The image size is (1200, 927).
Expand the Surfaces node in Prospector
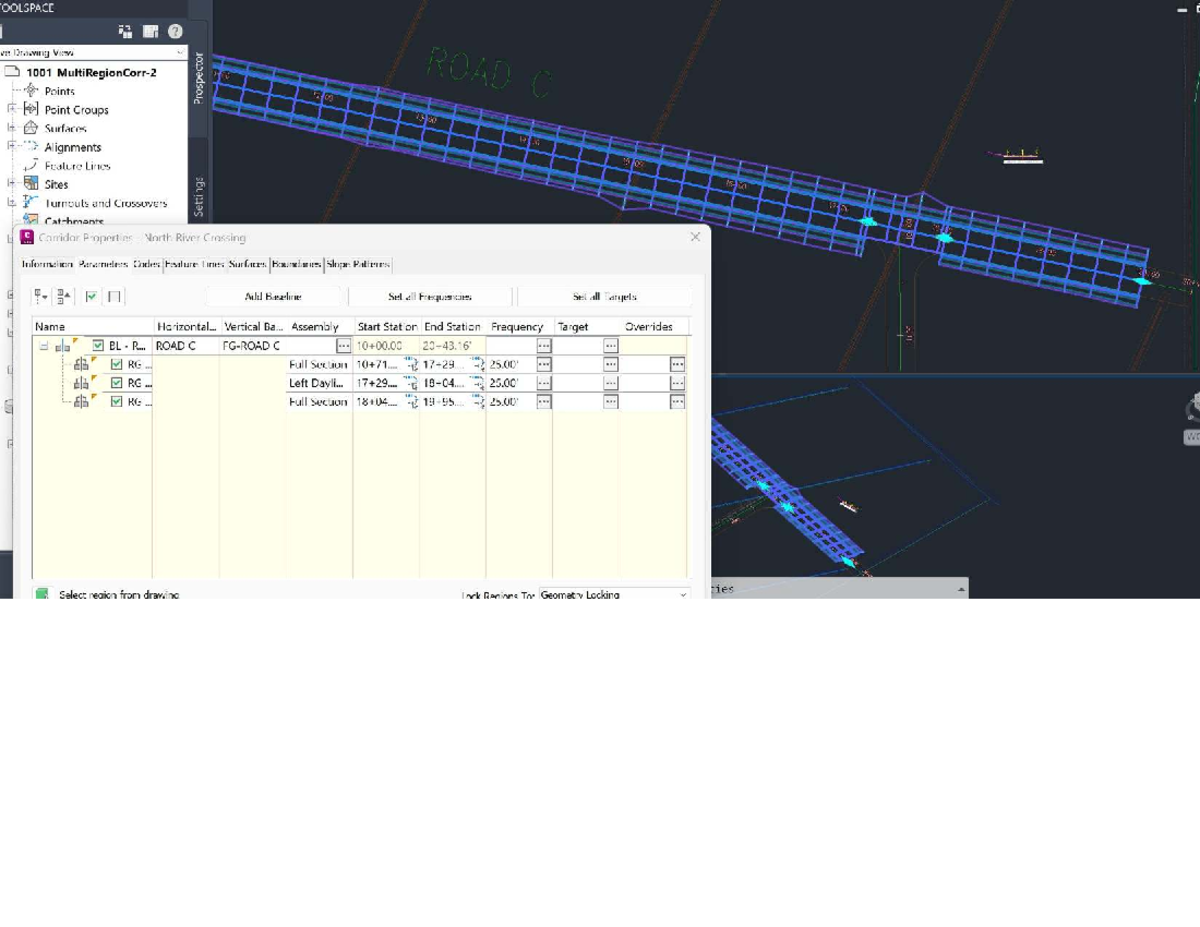(11, 128)
